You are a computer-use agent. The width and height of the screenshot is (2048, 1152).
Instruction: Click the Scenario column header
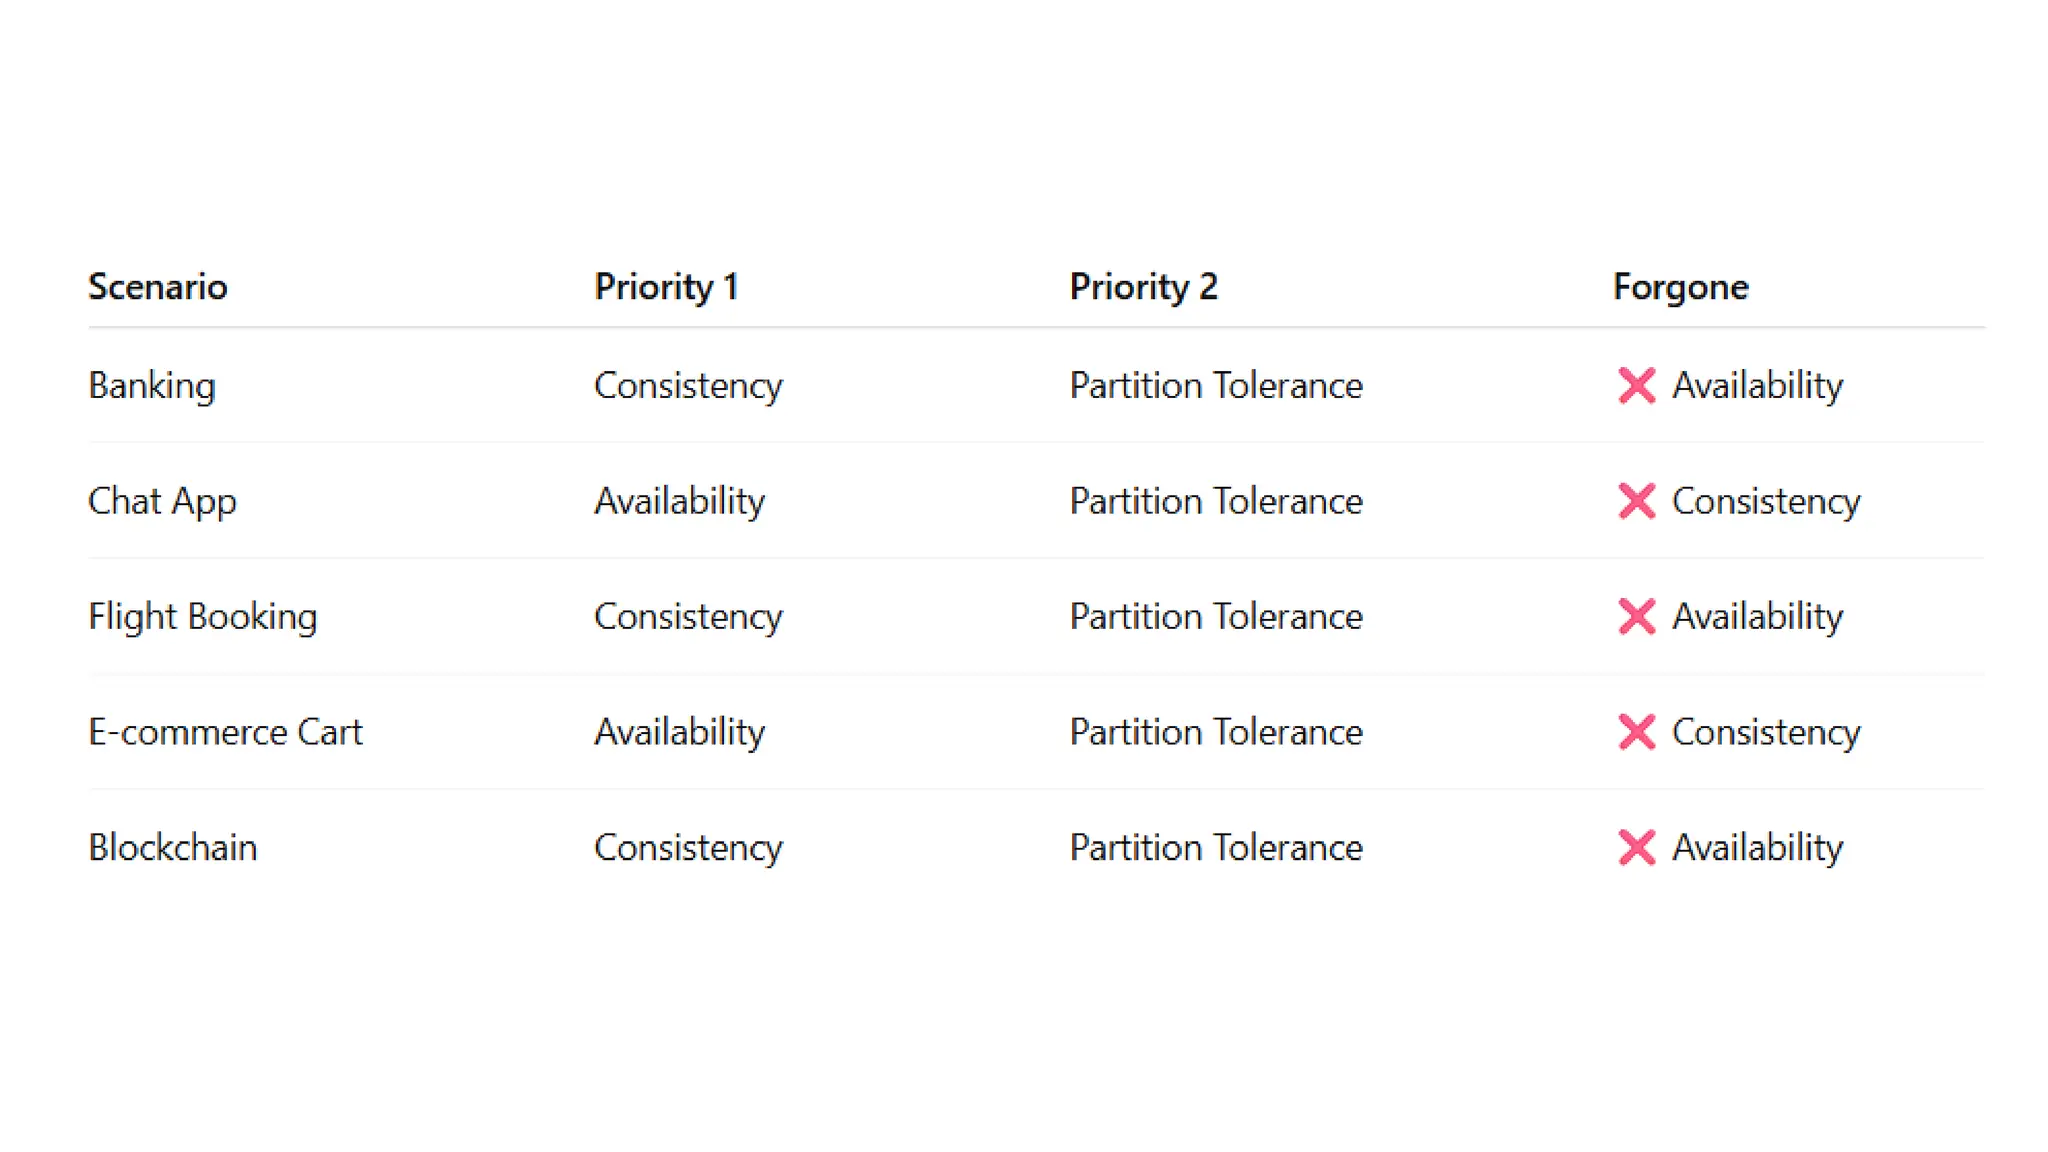pos(158,287)
